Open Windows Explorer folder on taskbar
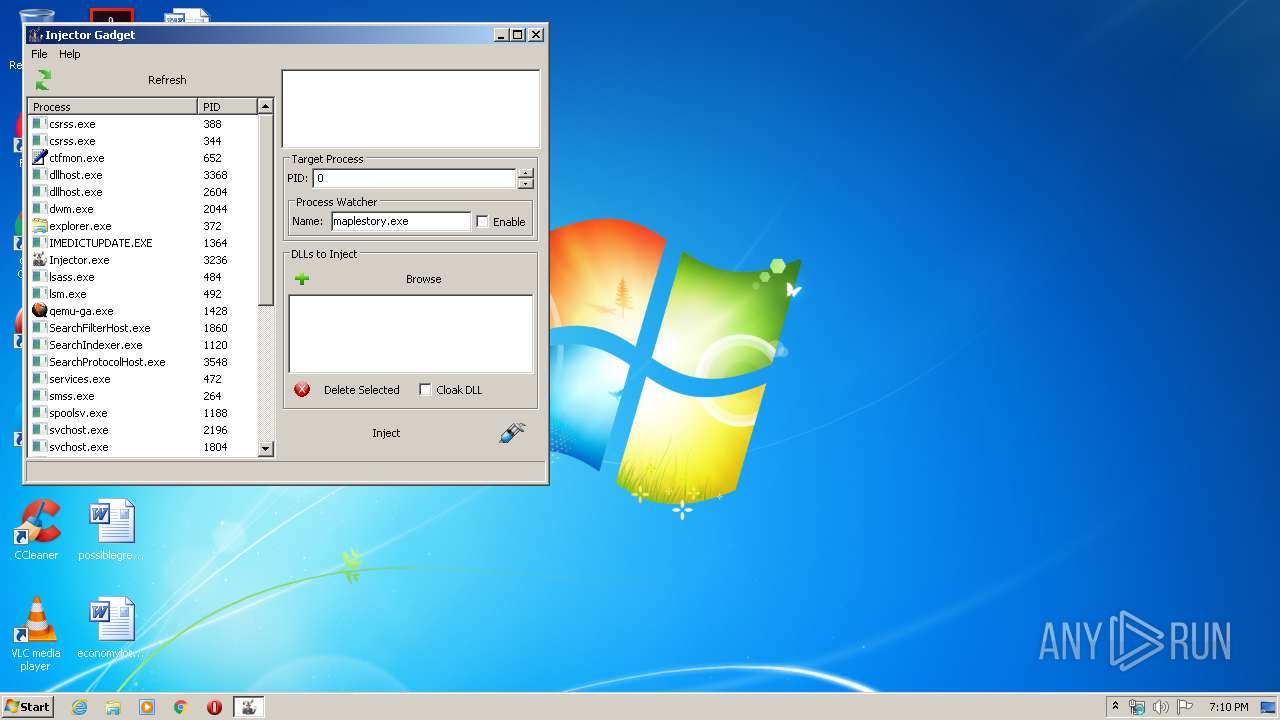The width and height of the screenshot is (1280, 720). click(x=113, y=707)
